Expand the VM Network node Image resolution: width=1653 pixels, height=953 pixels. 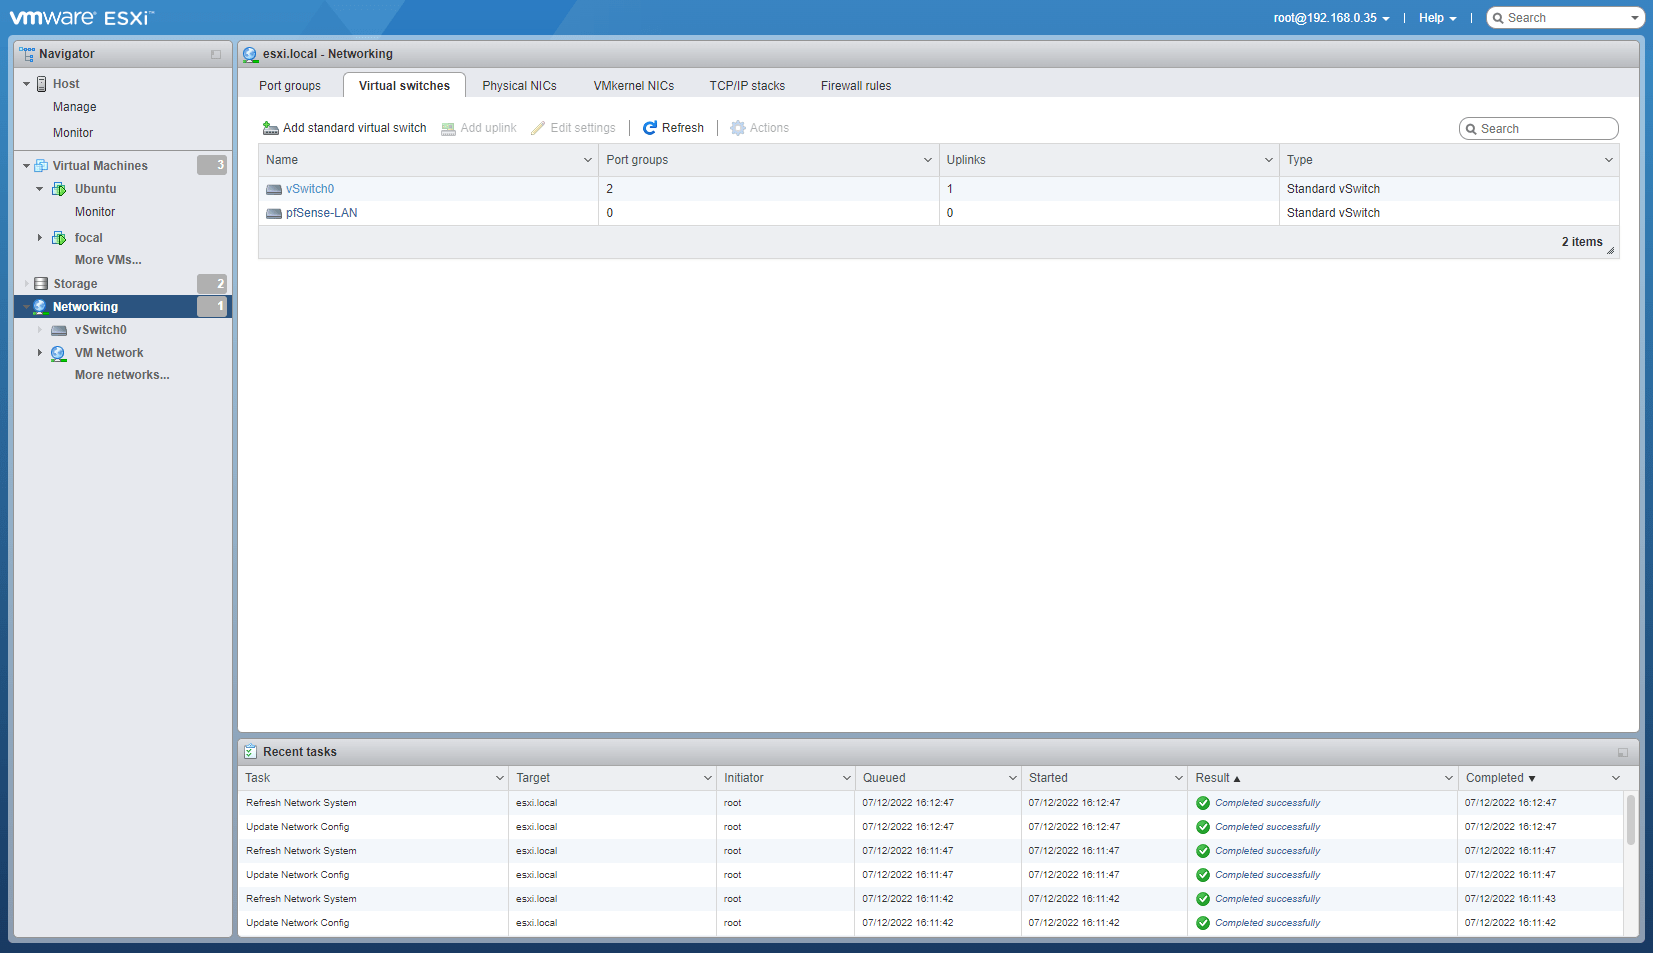[x=39, y=353]
